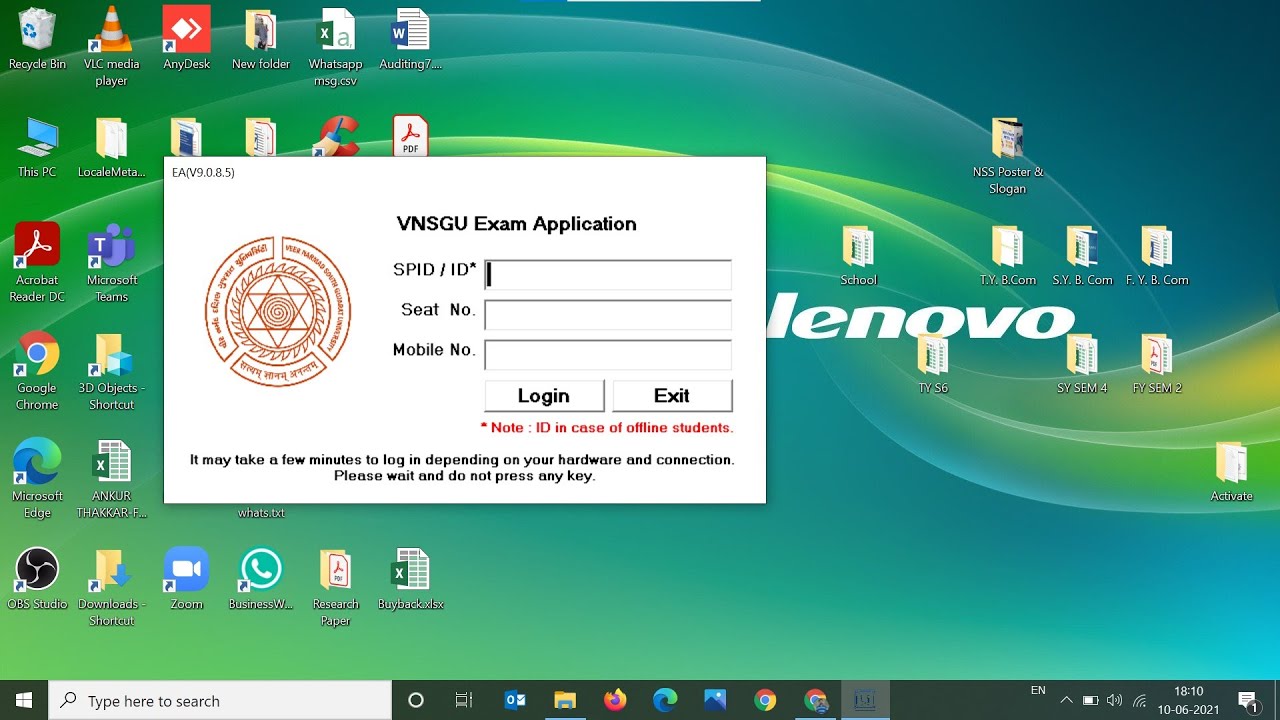Click the Login button
This screenshot has width=1280, height=720.
coord(544,396)
